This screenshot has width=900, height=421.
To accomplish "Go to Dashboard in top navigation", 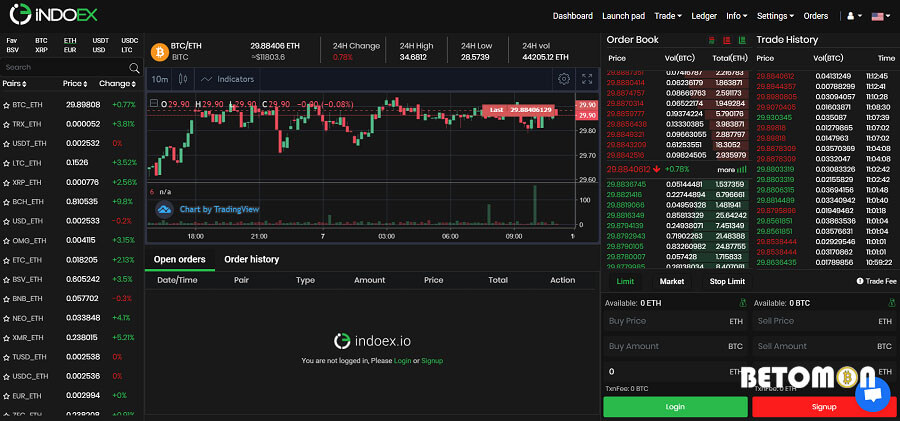I will pyautogui.click(x=573, y=16).
